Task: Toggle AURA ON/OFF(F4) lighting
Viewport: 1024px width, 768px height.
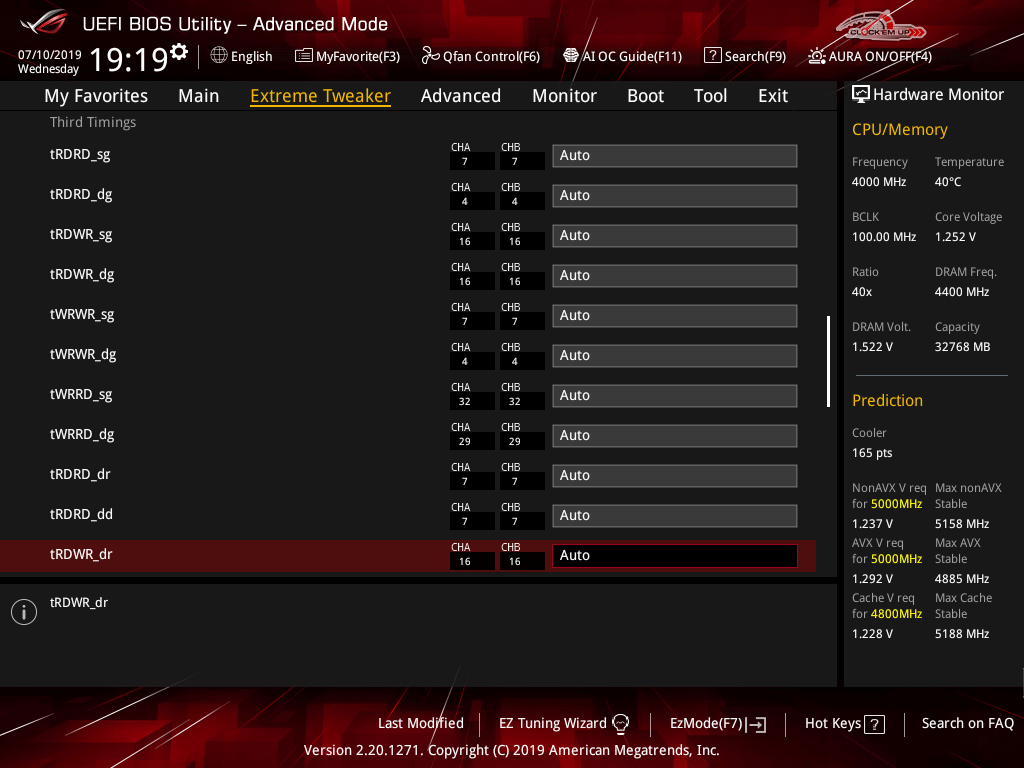Action: pyautogui.click(x=817, y=56)
